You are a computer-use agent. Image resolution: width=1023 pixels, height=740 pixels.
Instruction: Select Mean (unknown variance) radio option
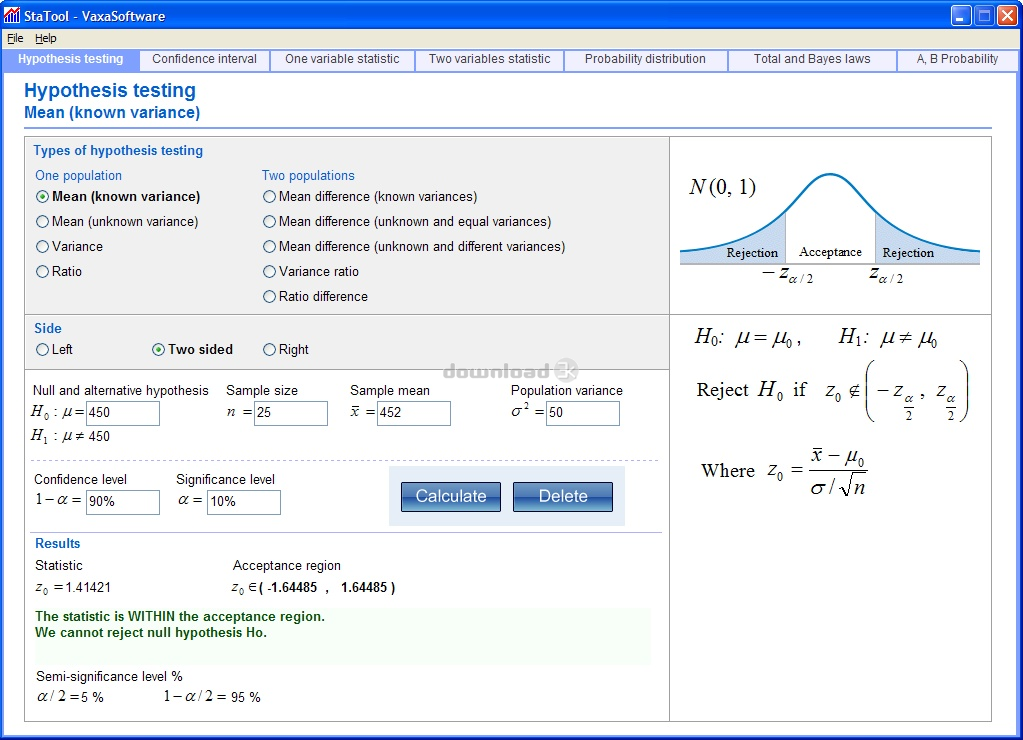click(43, 222)
